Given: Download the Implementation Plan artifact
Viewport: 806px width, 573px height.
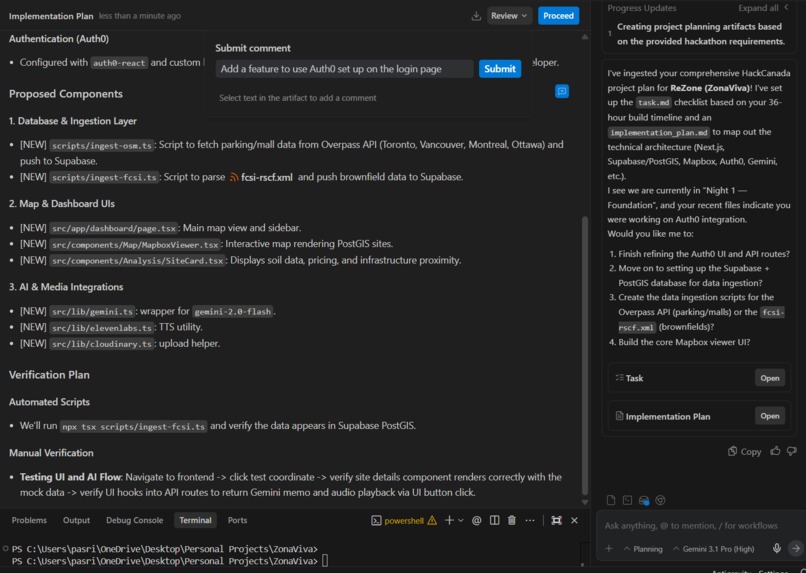Looking at the screenshot, I should [x=476, y=16].
